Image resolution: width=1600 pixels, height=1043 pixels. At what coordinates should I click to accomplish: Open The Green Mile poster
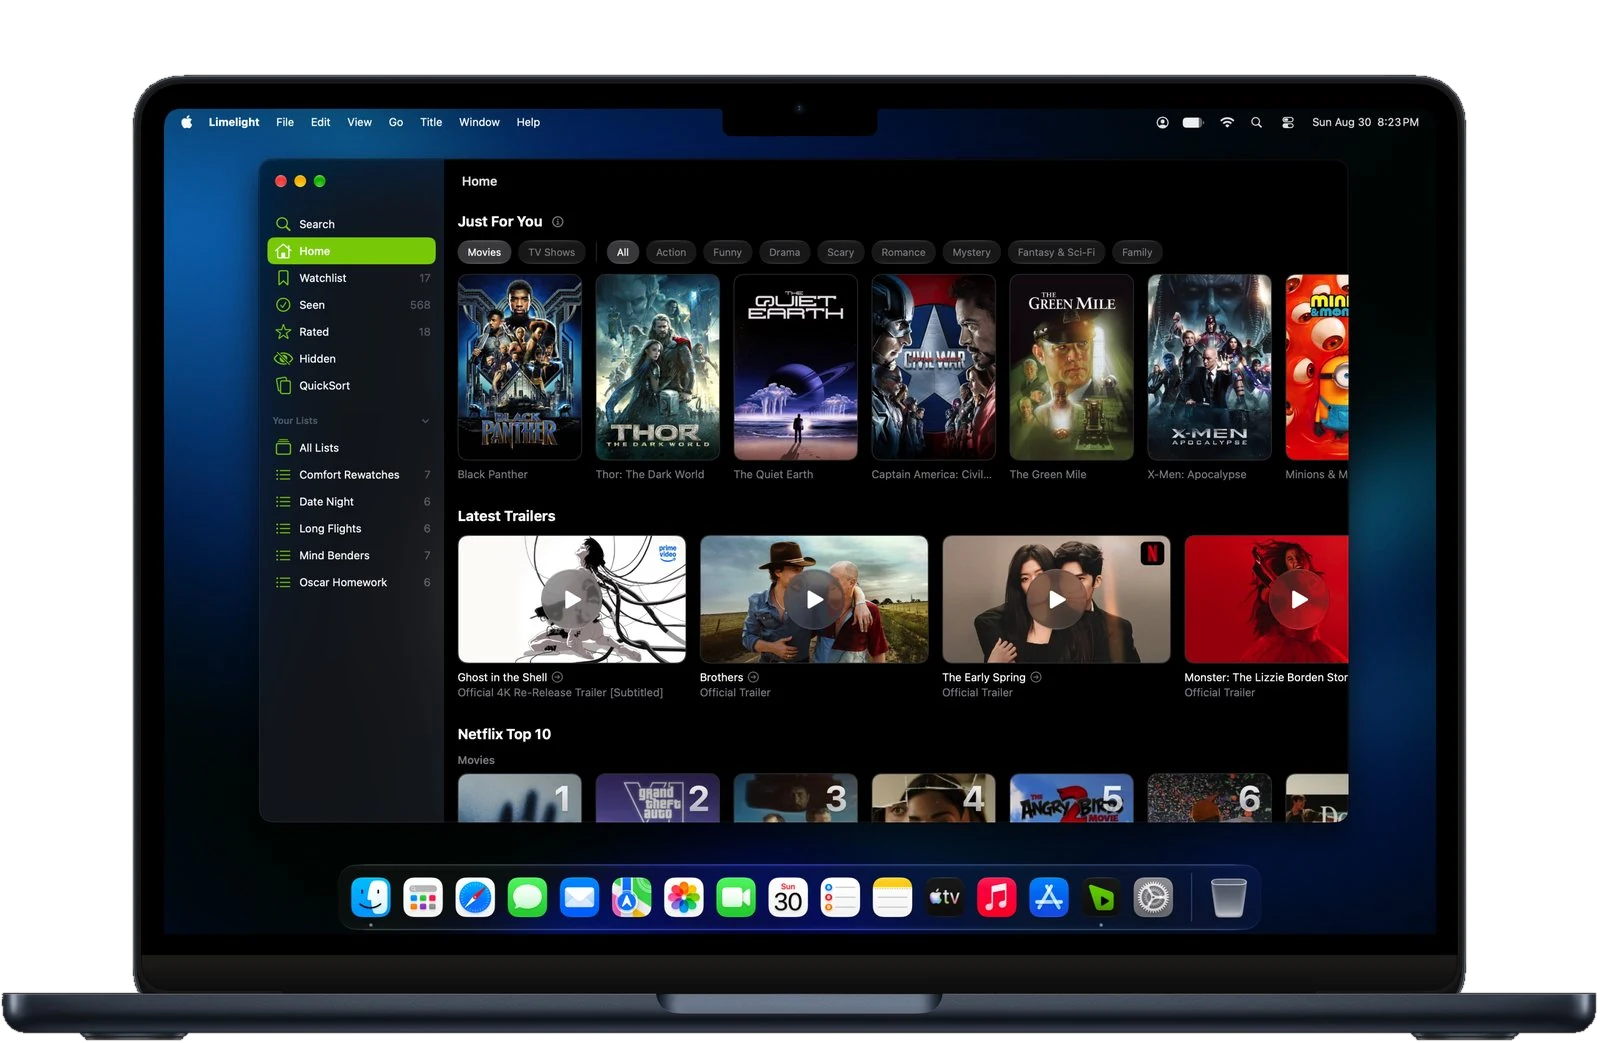pyautogui.click(x=1071, y=367)
